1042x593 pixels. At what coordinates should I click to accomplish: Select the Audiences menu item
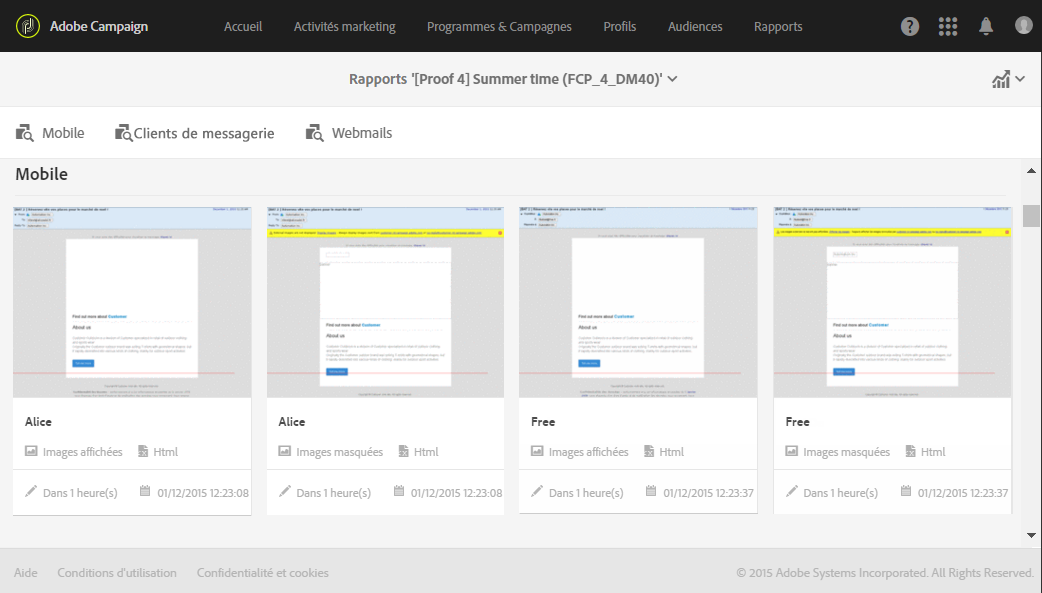(x=695, y=27)
